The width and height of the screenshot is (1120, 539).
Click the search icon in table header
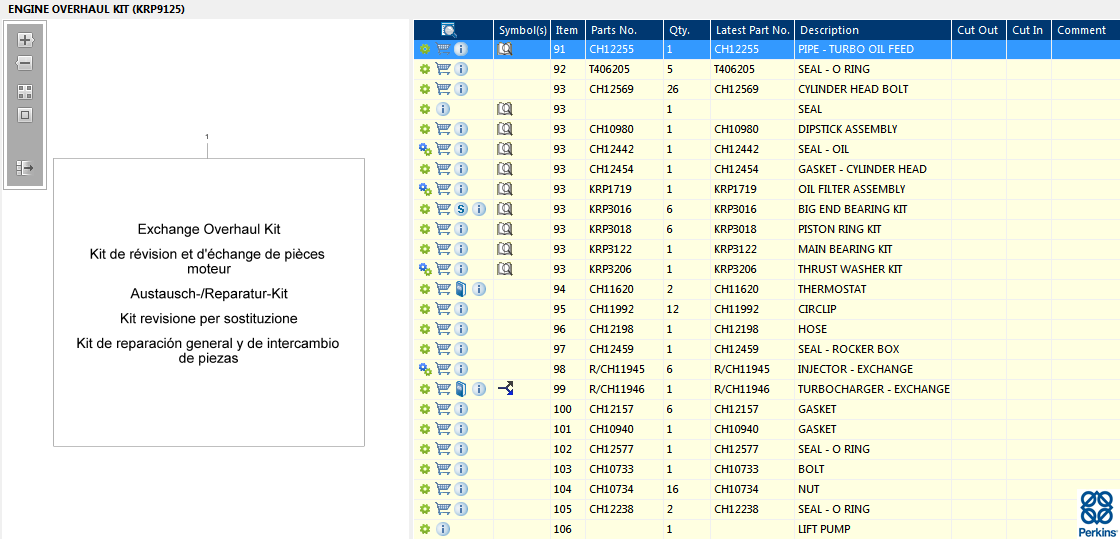449,30
